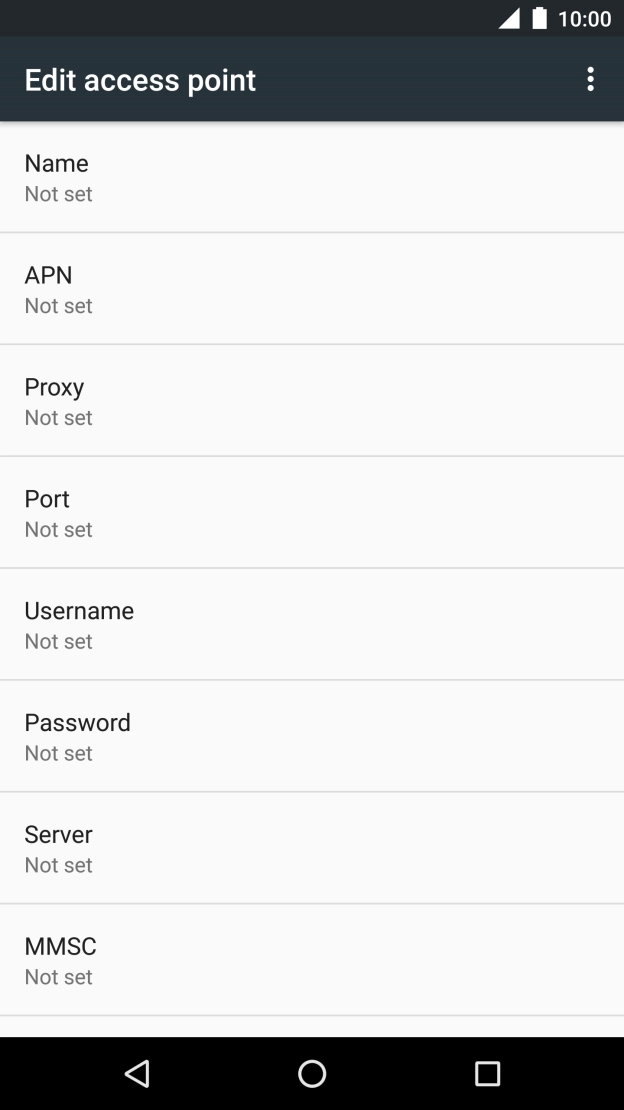Tap the battery status icon
This screenshot has width=624, height=1110.
tap(540, 19)
